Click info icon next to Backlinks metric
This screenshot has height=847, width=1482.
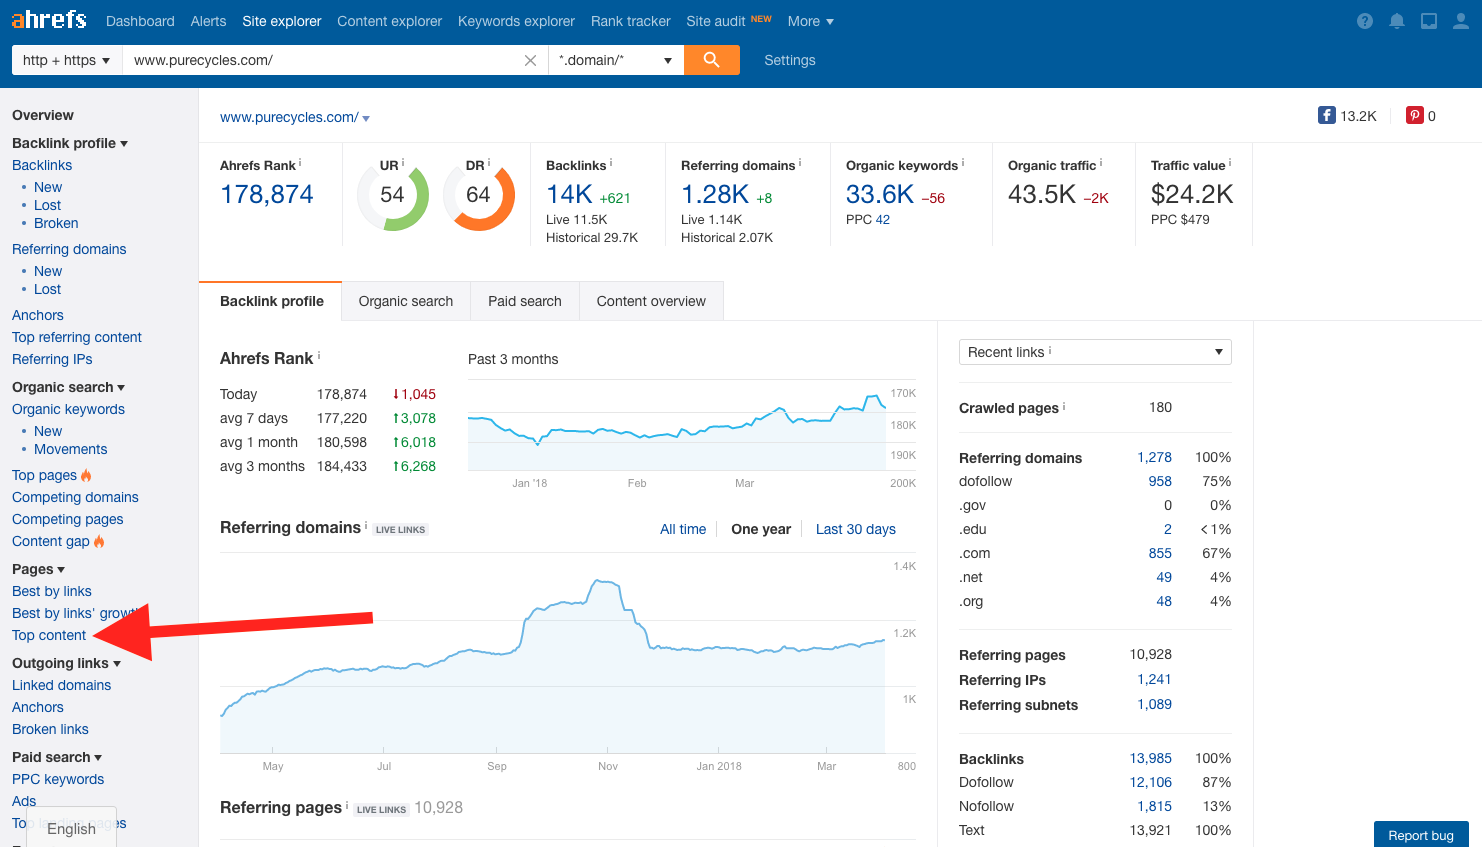[611, 162]
